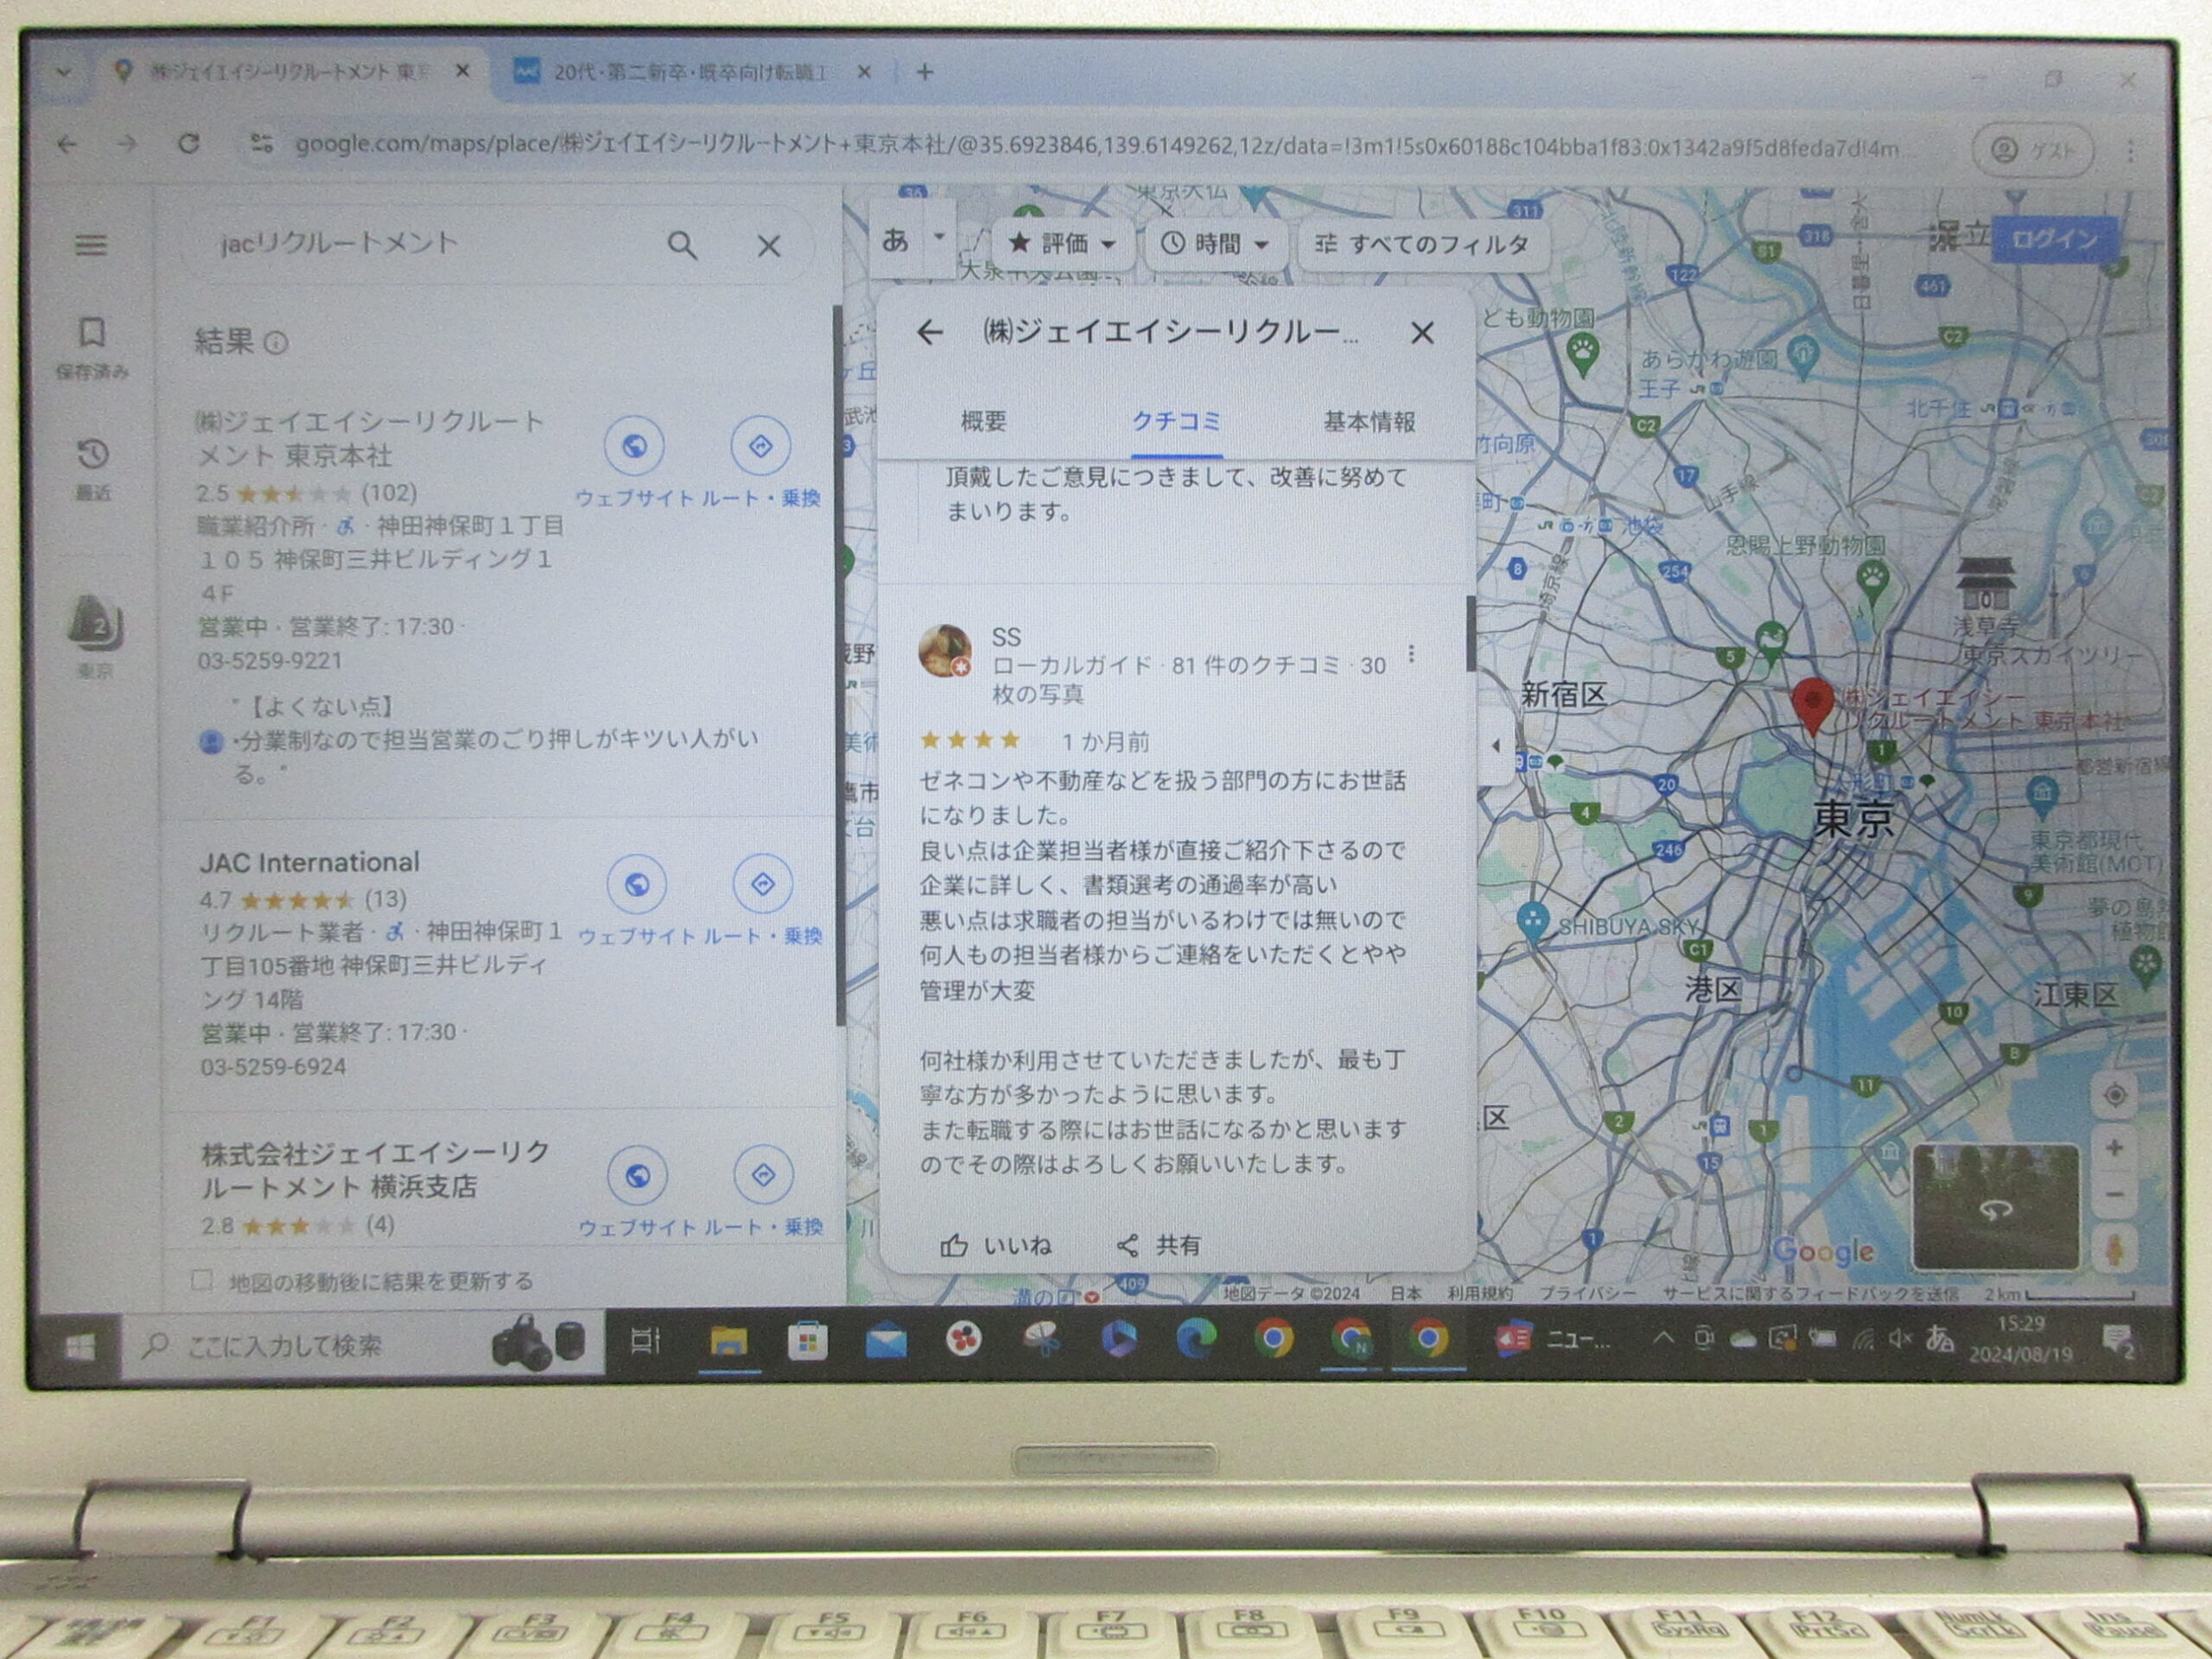Image resolution: width=2212 pixels, height=1659 pixels.
Task: Close the ジェイエイシーリクルー place panel
Action: 1422,333
